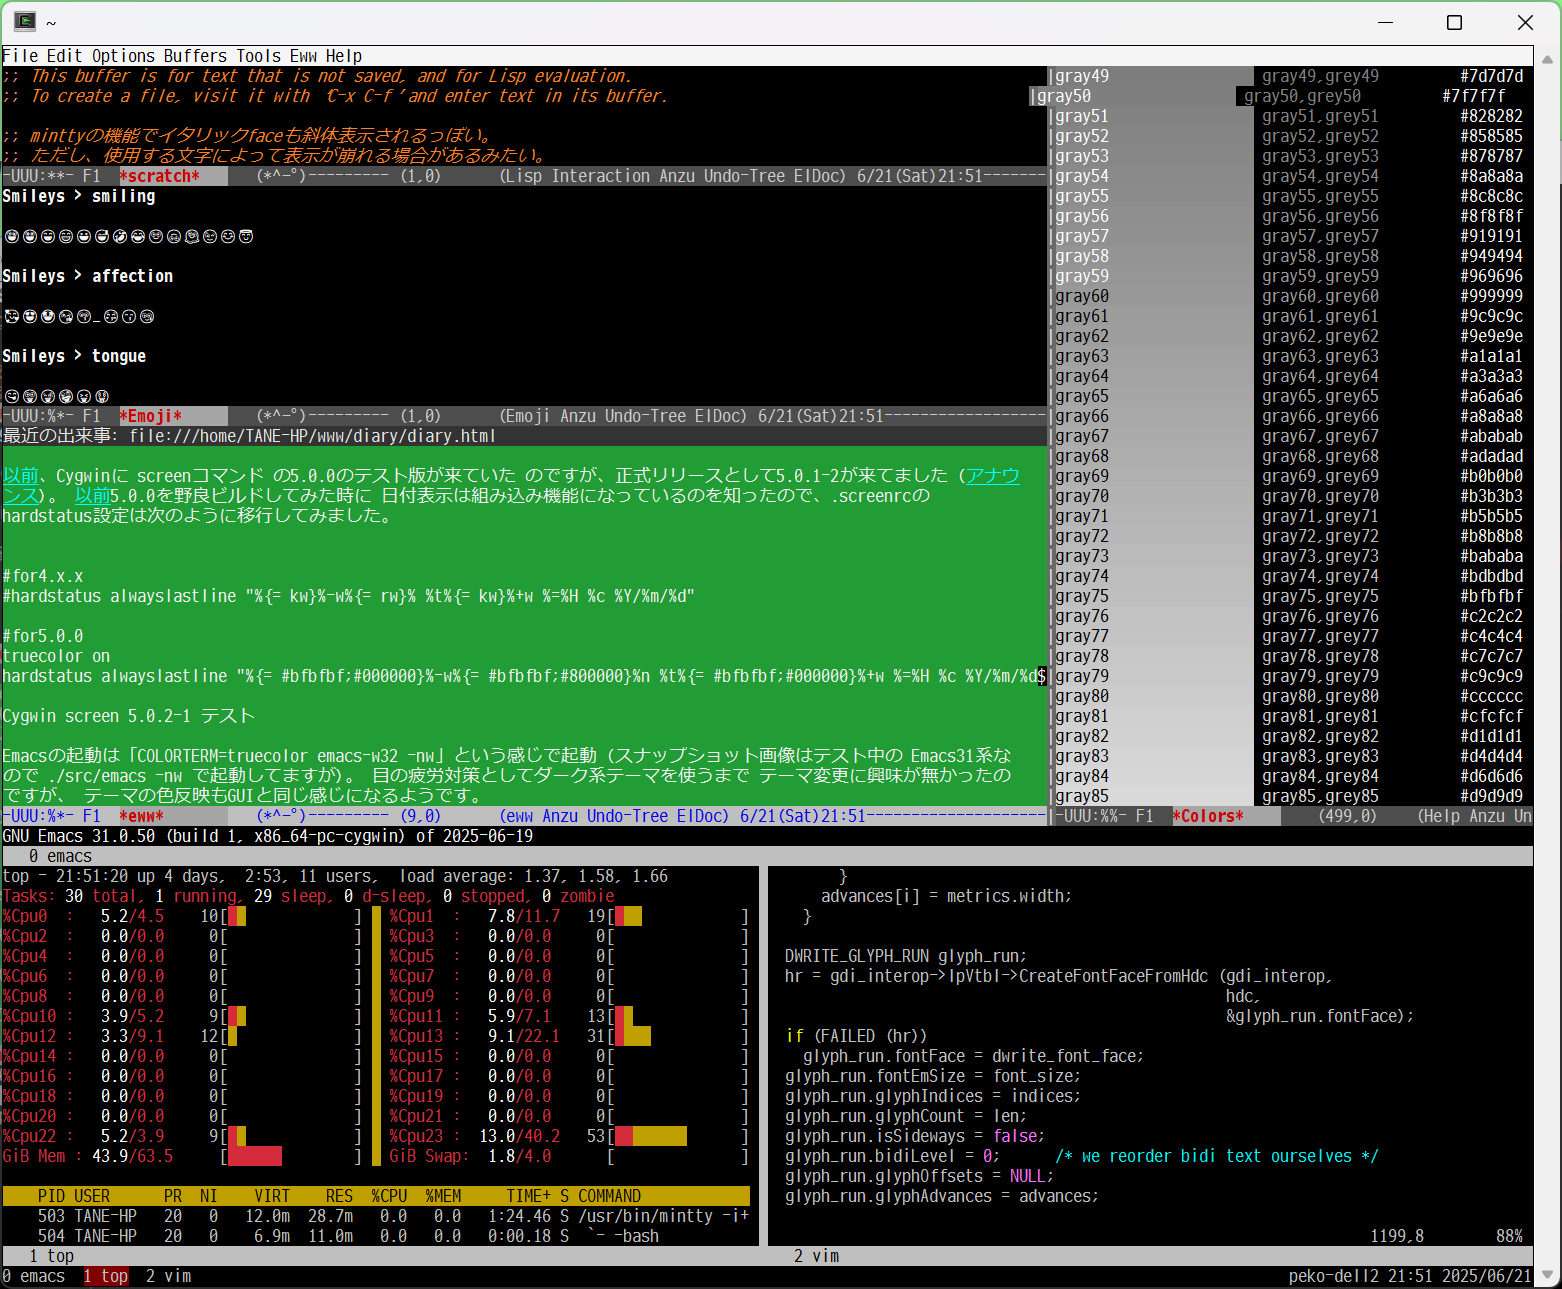Click the 'gray80,grey80' color name entry

point(1320,696)
